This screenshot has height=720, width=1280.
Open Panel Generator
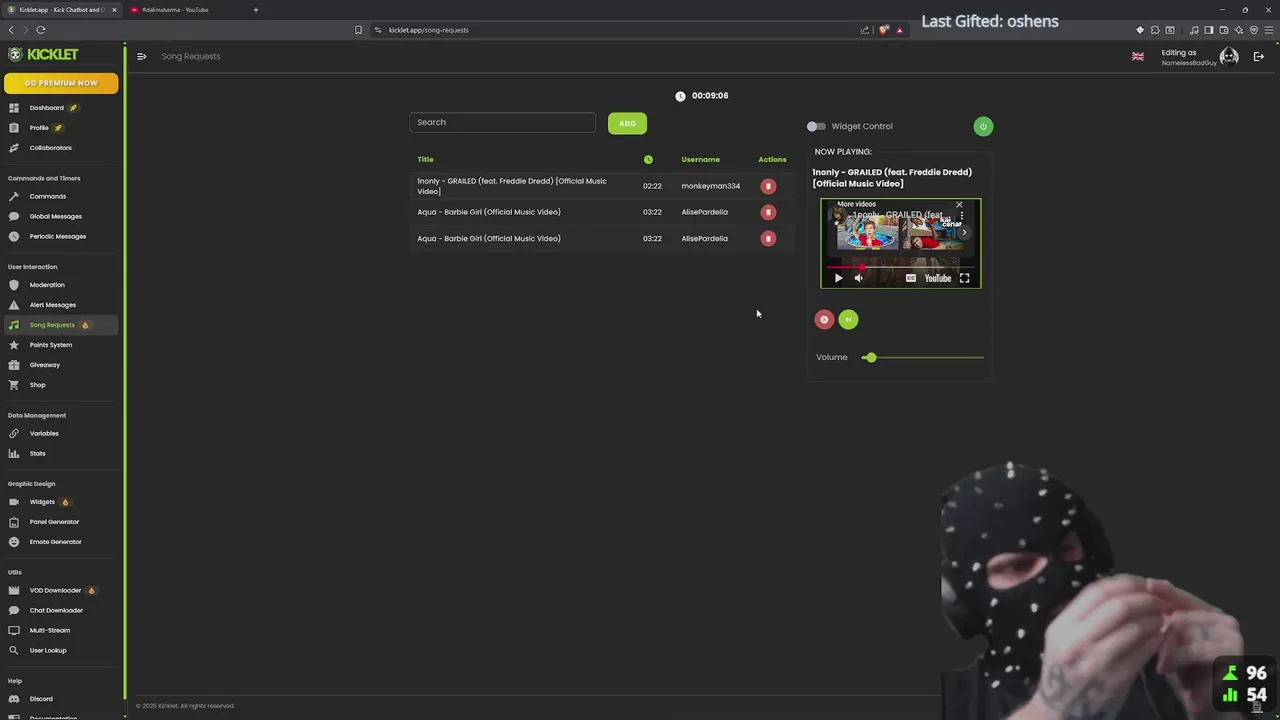[54, 522]
